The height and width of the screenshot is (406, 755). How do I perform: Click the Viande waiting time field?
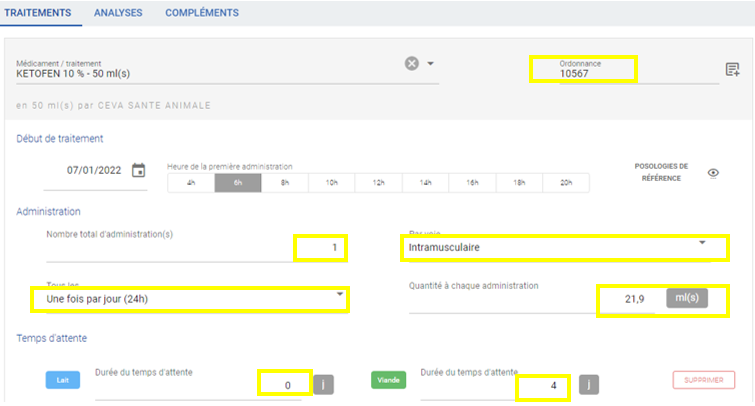point(495,385)
